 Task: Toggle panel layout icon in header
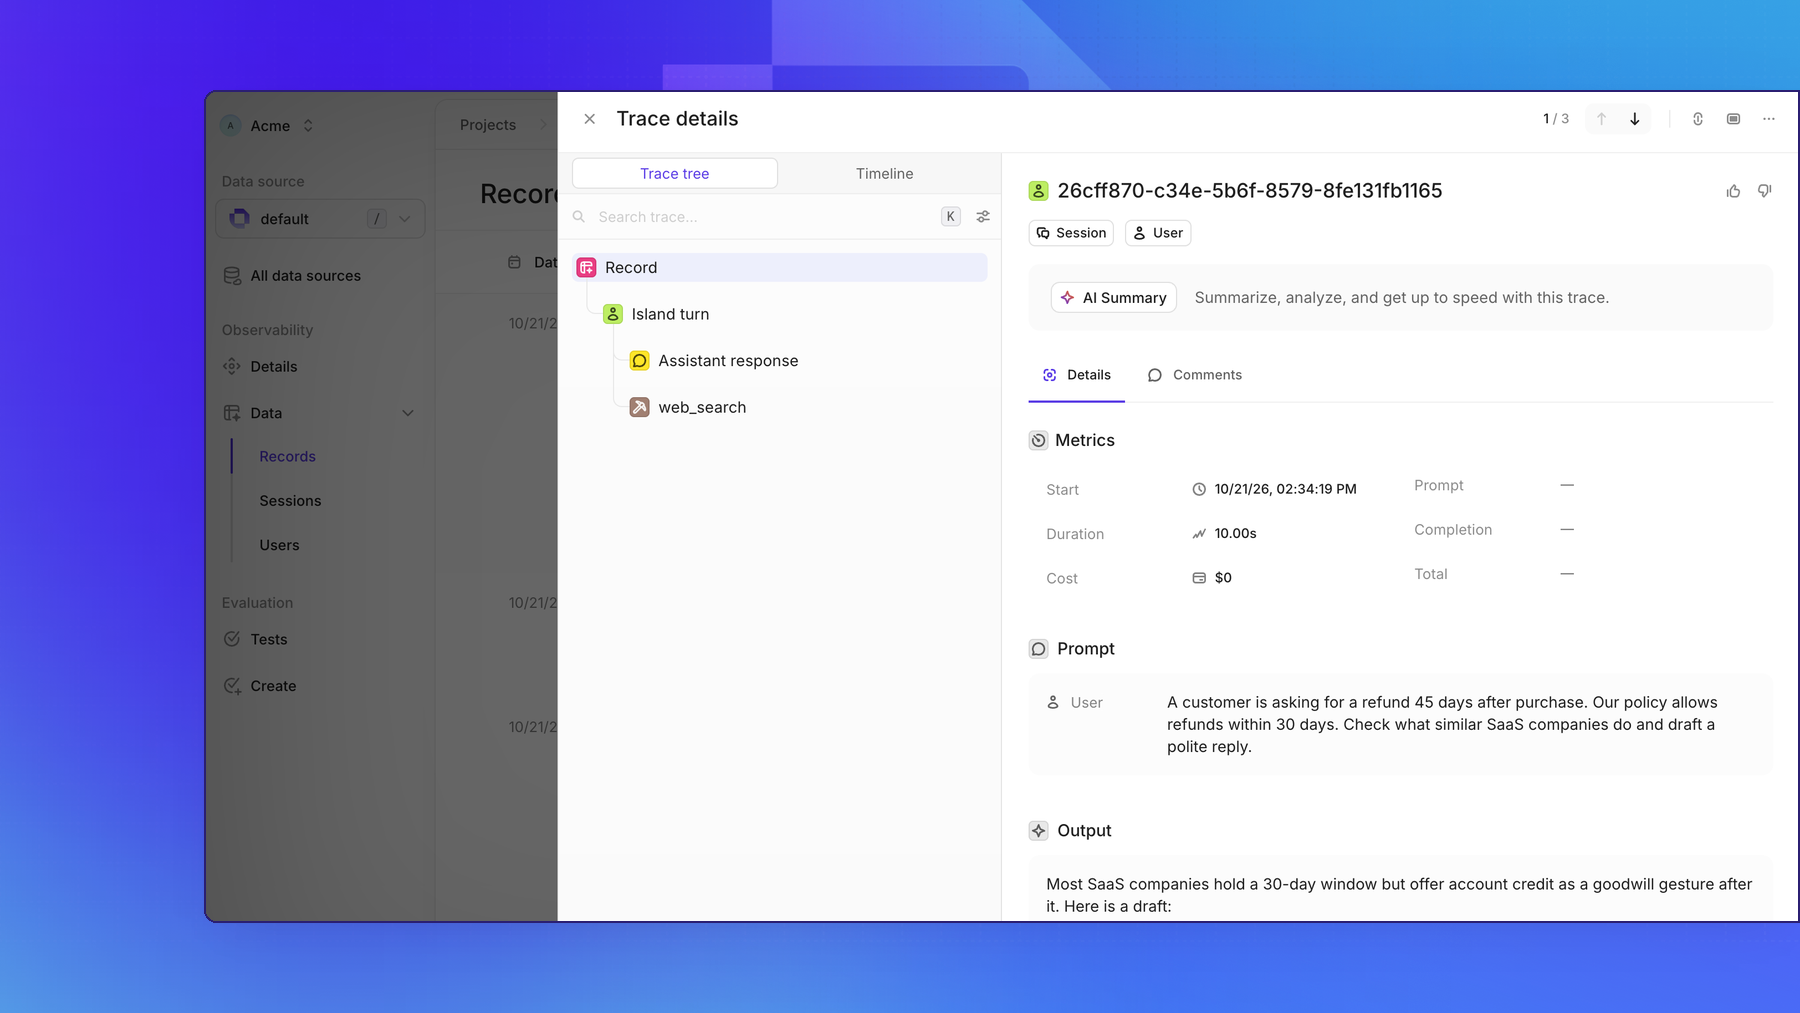point(1733,119)
